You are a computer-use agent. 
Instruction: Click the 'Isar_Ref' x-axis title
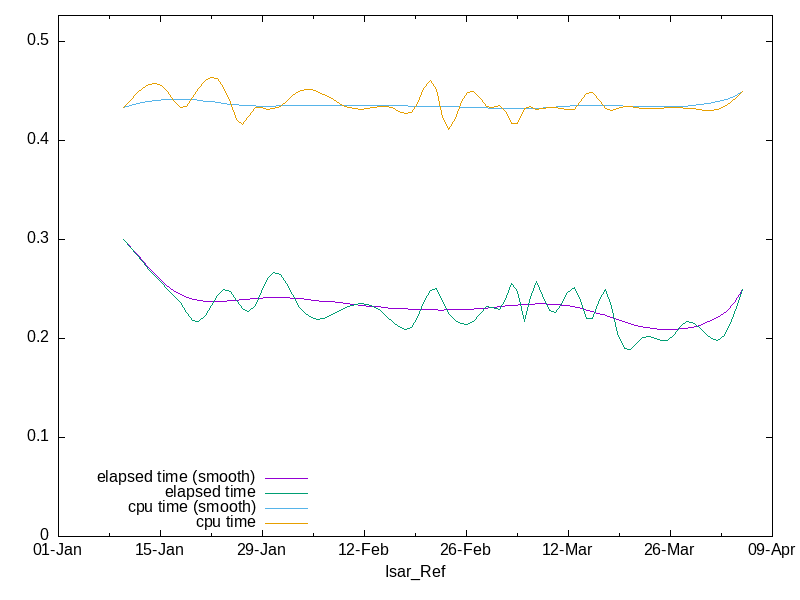click(x=415, y=572)
